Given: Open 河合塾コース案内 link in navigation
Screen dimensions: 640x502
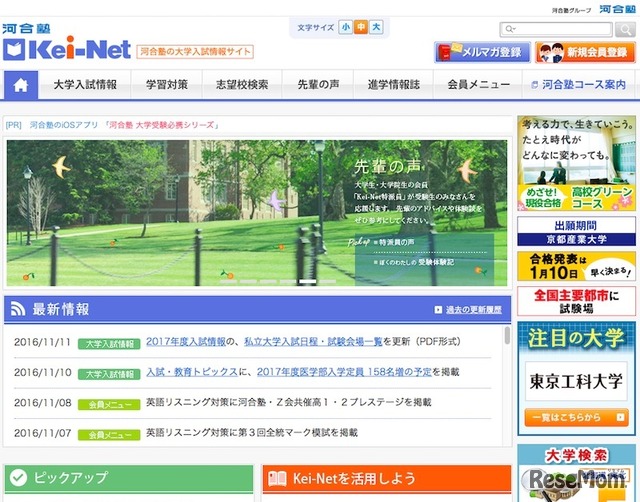Looking at the screenshot, I should pyautogui.click(x=579, y=85).
